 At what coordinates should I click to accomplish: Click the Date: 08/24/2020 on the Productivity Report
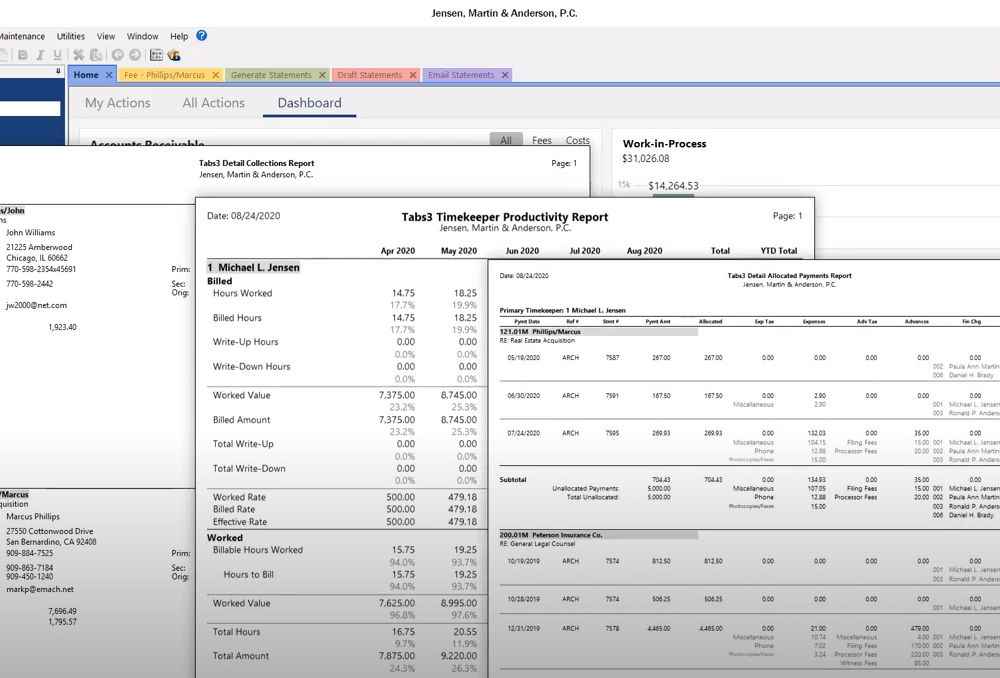coord(244,216)
